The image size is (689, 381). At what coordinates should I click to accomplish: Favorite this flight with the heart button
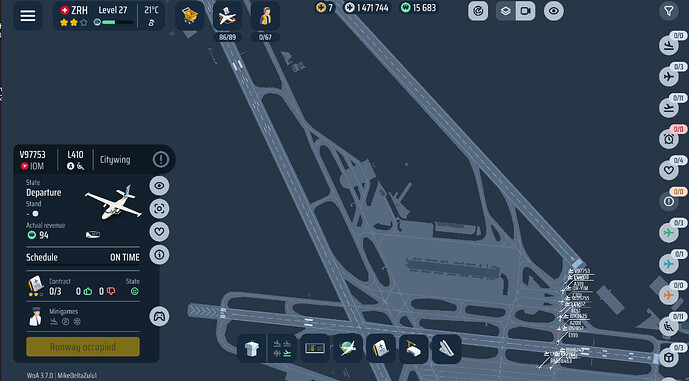[x=159, y=232]
